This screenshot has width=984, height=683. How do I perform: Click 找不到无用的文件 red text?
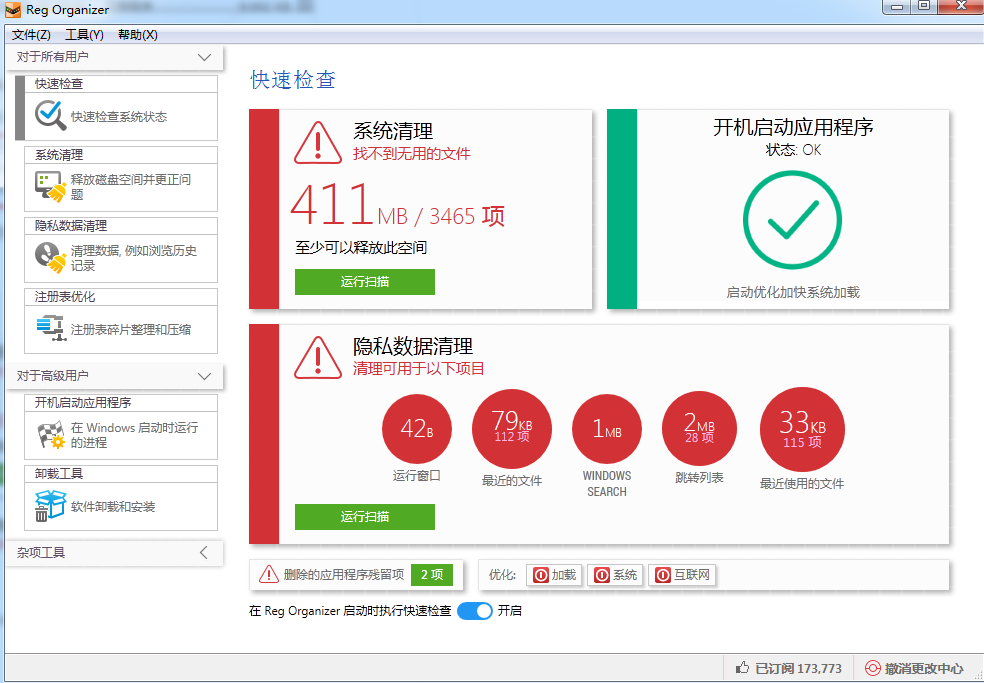(x=412, y=154)
